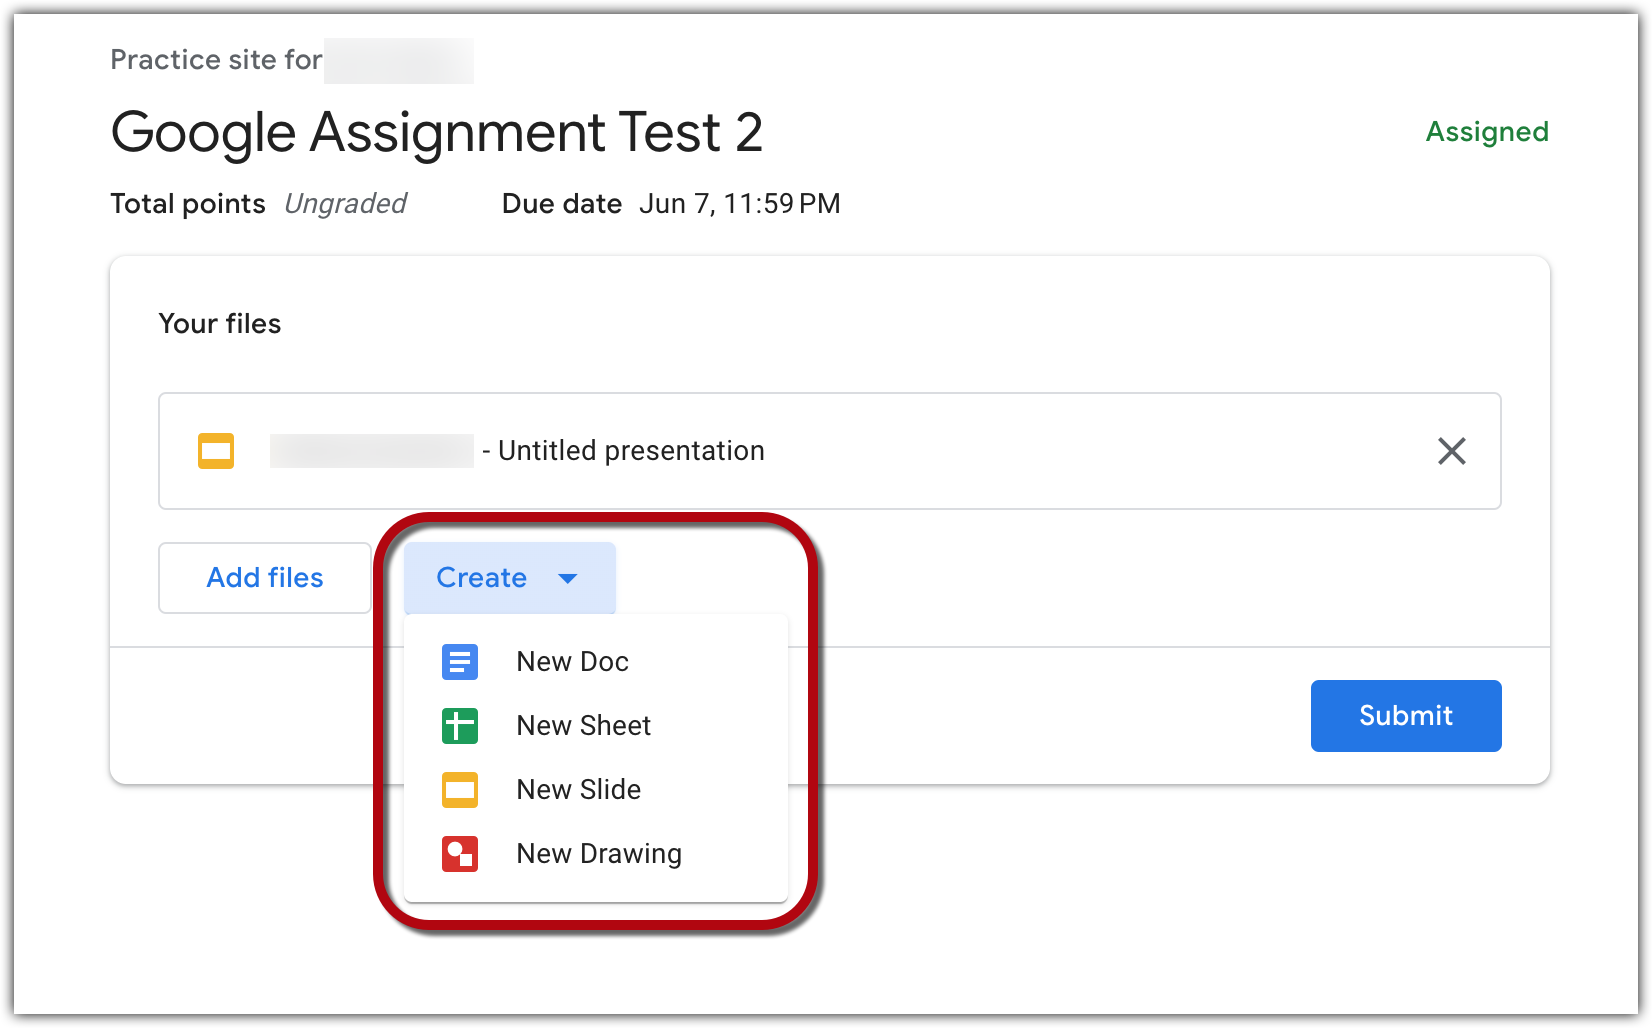This screenshot has width=1652, height=1028.
Task: Click the red Drawings icon in the Create menu
Action: (459, 853)
